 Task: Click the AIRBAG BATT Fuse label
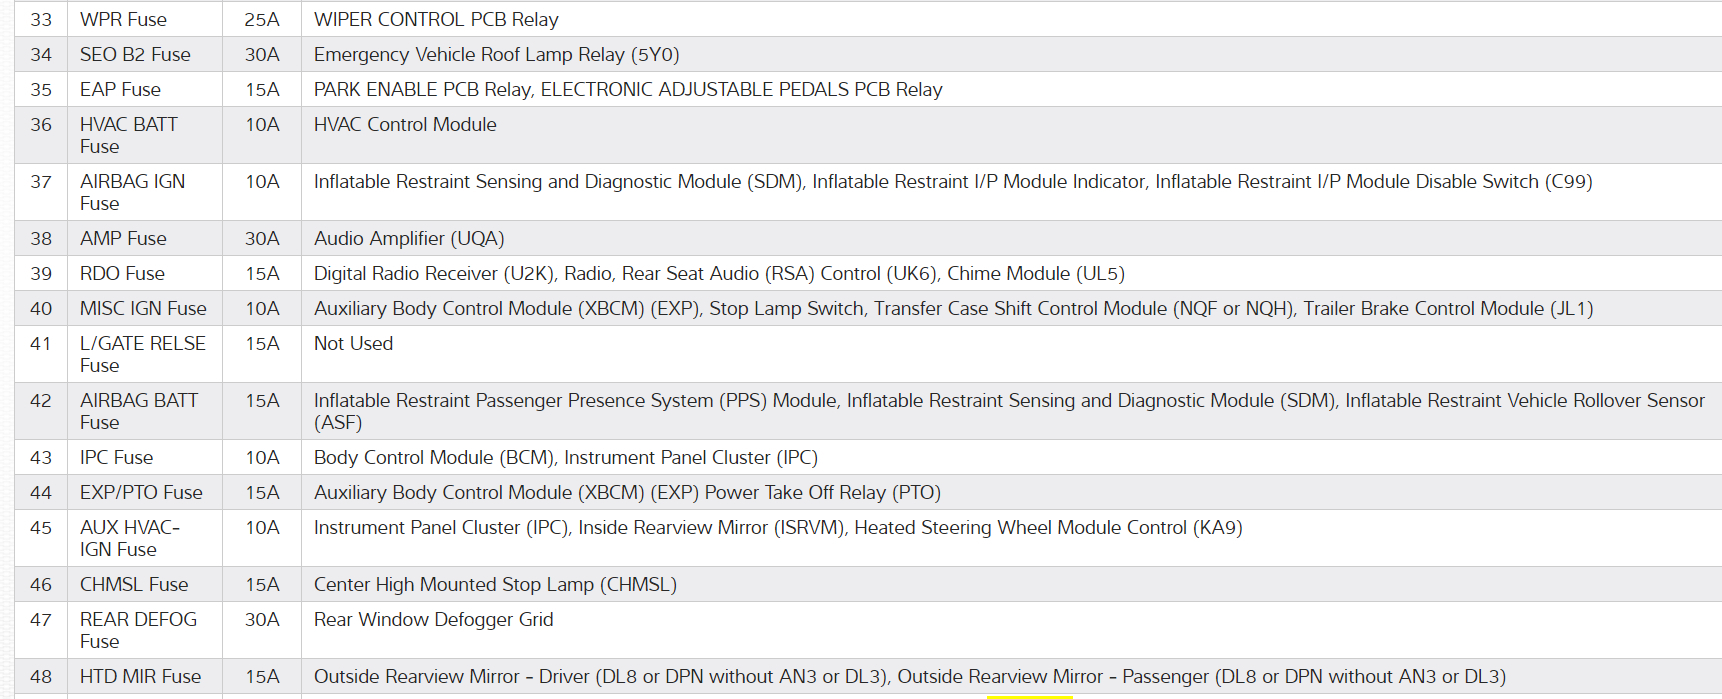click(139, 411)
